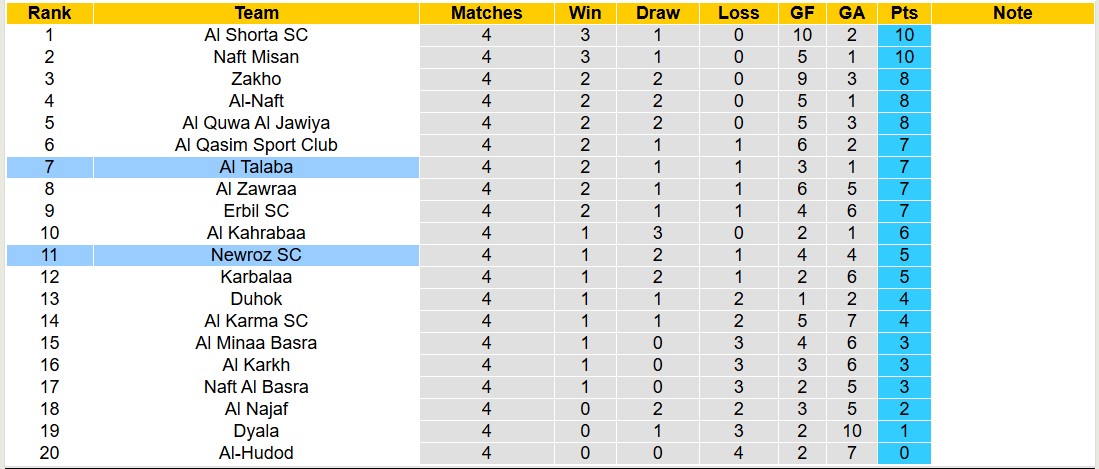Click the GF column header
Screen dimensions: 1099x469
801,13
